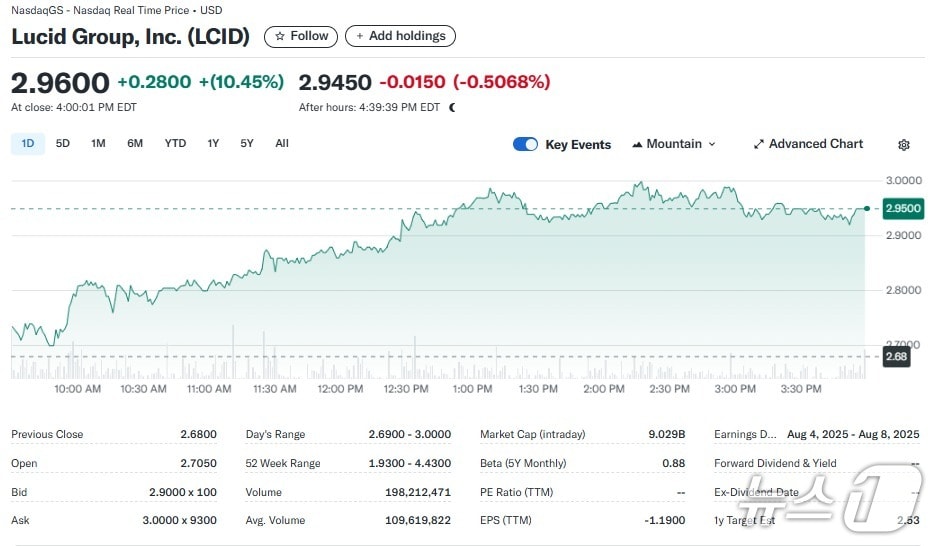Click the plus icon in Add holdings
This screenshot has height=546, width=936.
359,36
